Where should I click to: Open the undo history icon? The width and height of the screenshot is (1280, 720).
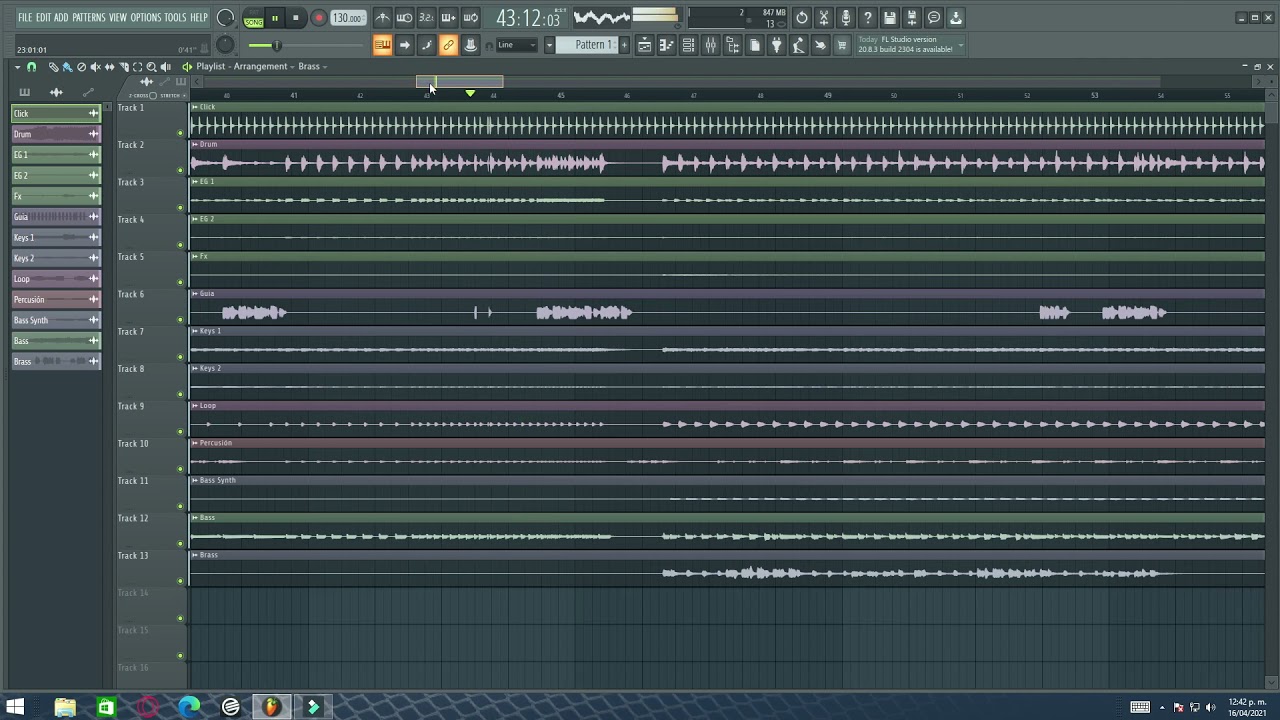click(x=802, y=18)
